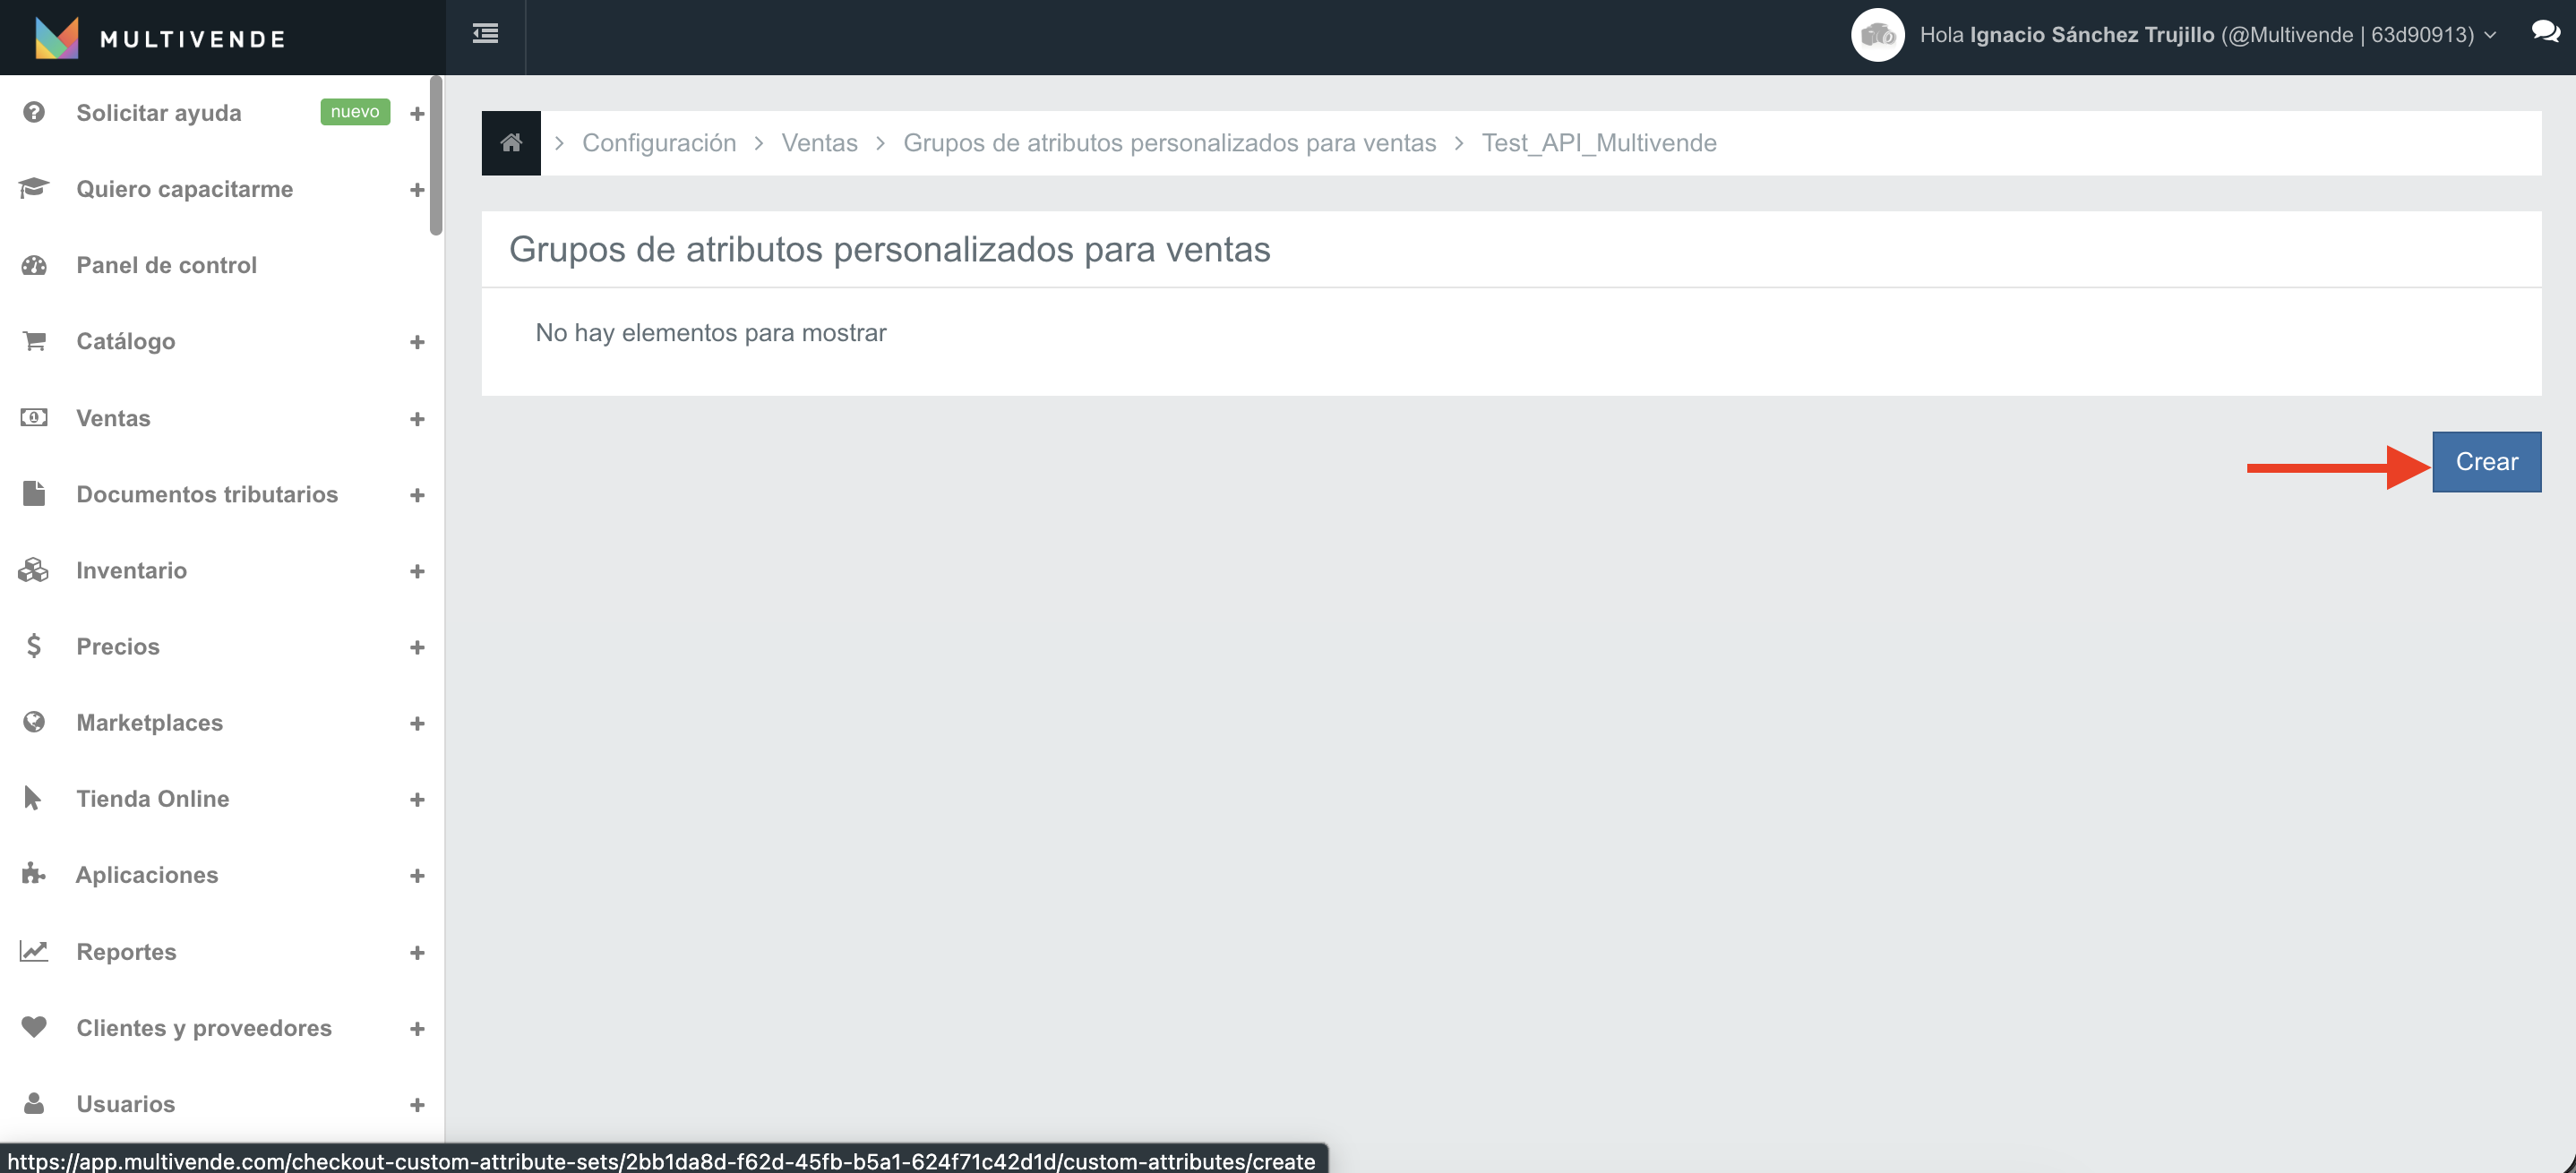Toggle the sidebar collapse hamburger icon
Screen dimensions: 2576x1173
pyautogui.click(x=485, y=35)
